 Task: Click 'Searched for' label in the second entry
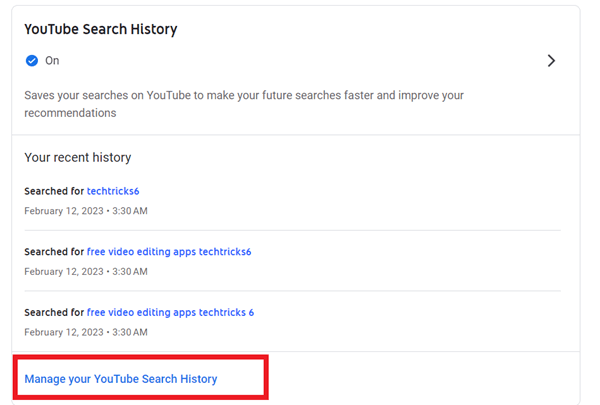(x=54, y=252)
